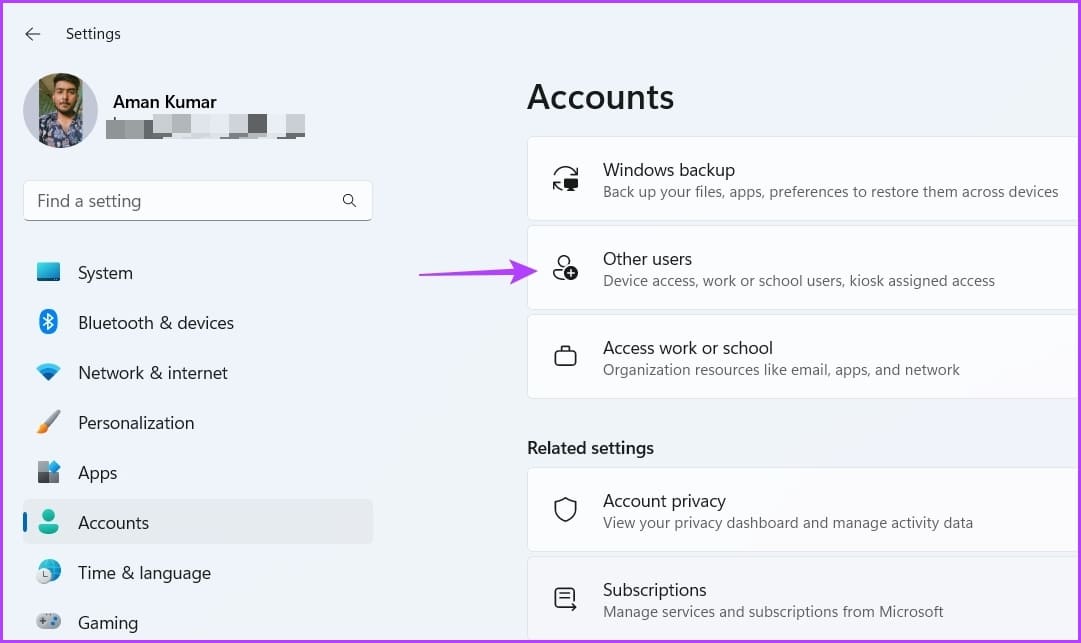The width and height of the screenshot is (1081, 643).
Task: Click the Subscriptions list icon
Action: click(x=565, y=599)
